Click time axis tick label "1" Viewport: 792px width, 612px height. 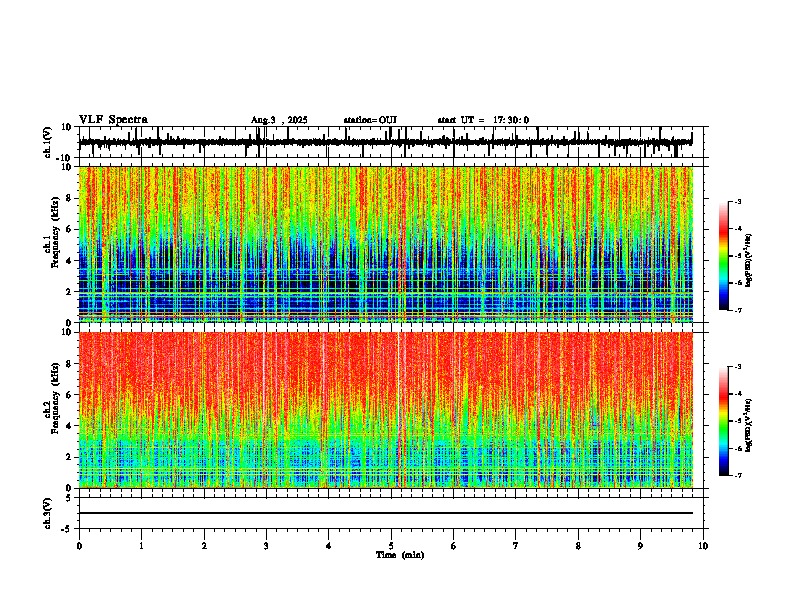[x=141, y=546]
